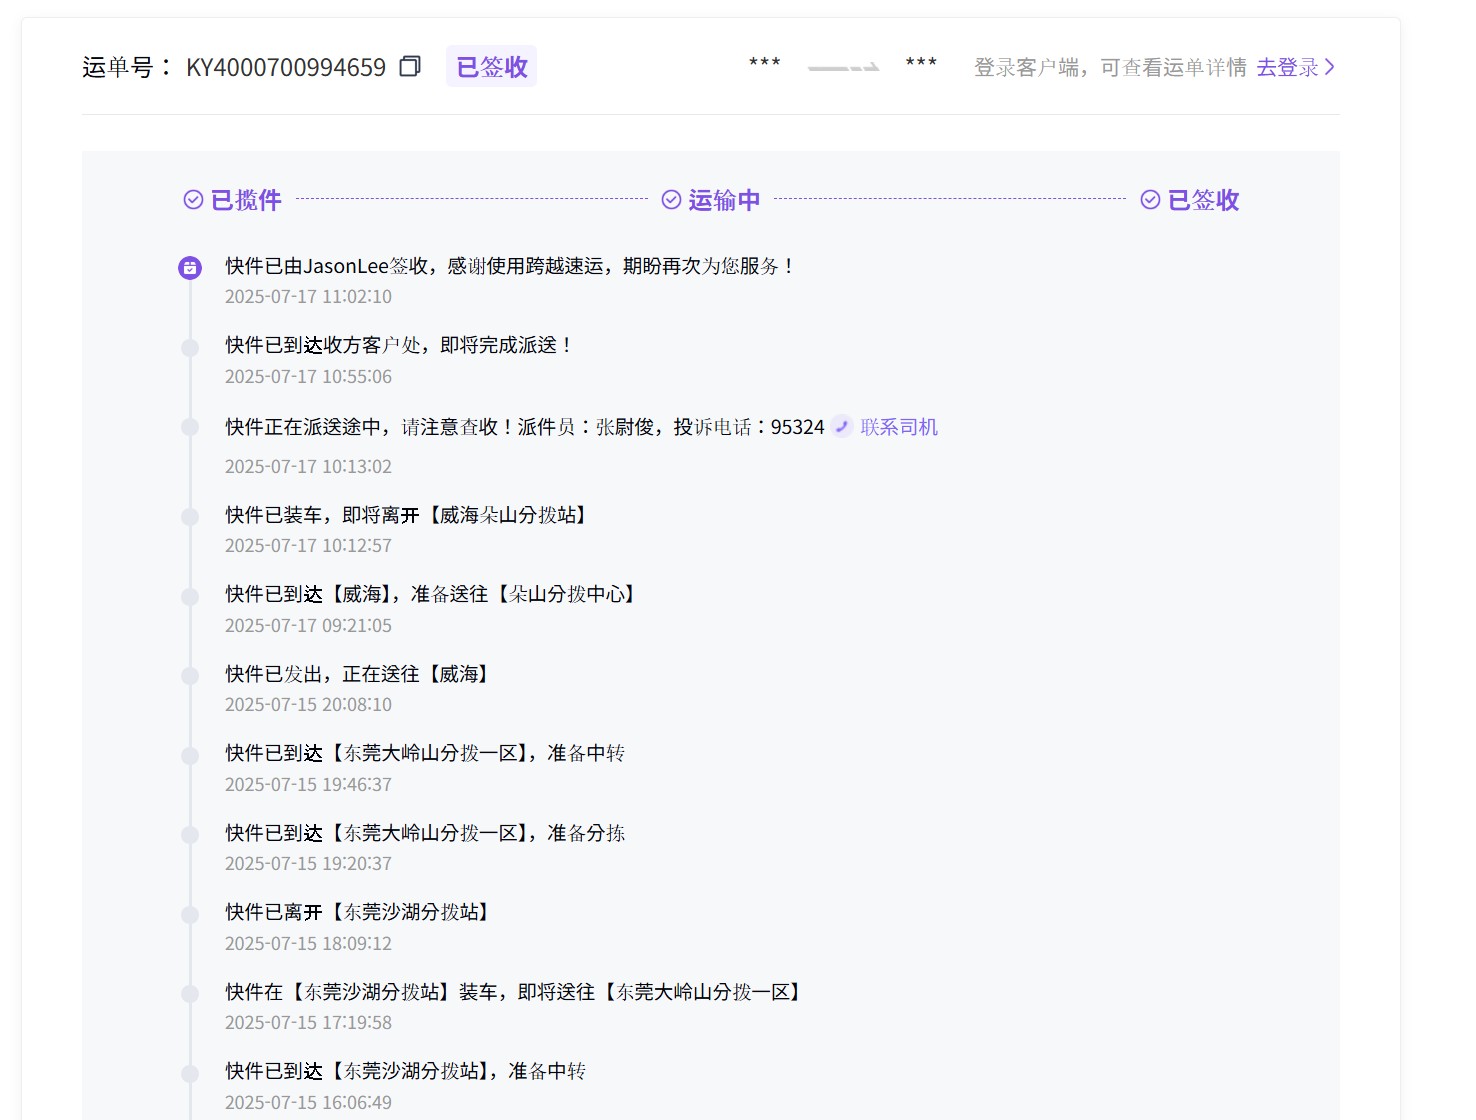Image resolution: width=1476 pixels, height=1120 pixels.
Task: Click the 运单号 label
Action: (x=127, y=67)
